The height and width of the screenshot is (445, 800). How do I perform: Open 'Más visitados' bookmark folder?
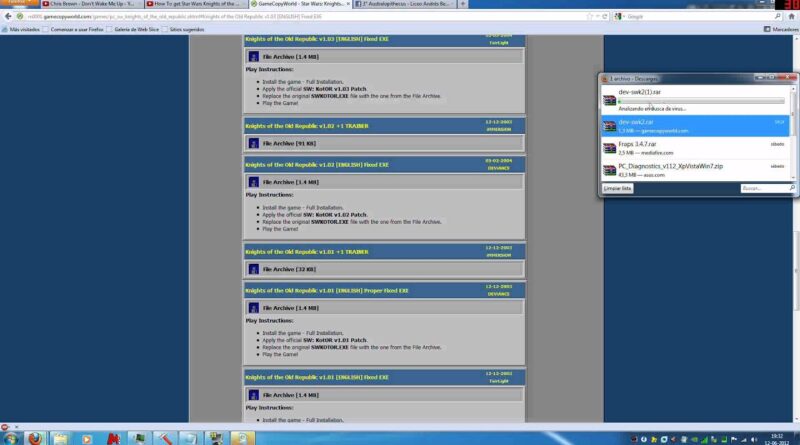(20, 30)
